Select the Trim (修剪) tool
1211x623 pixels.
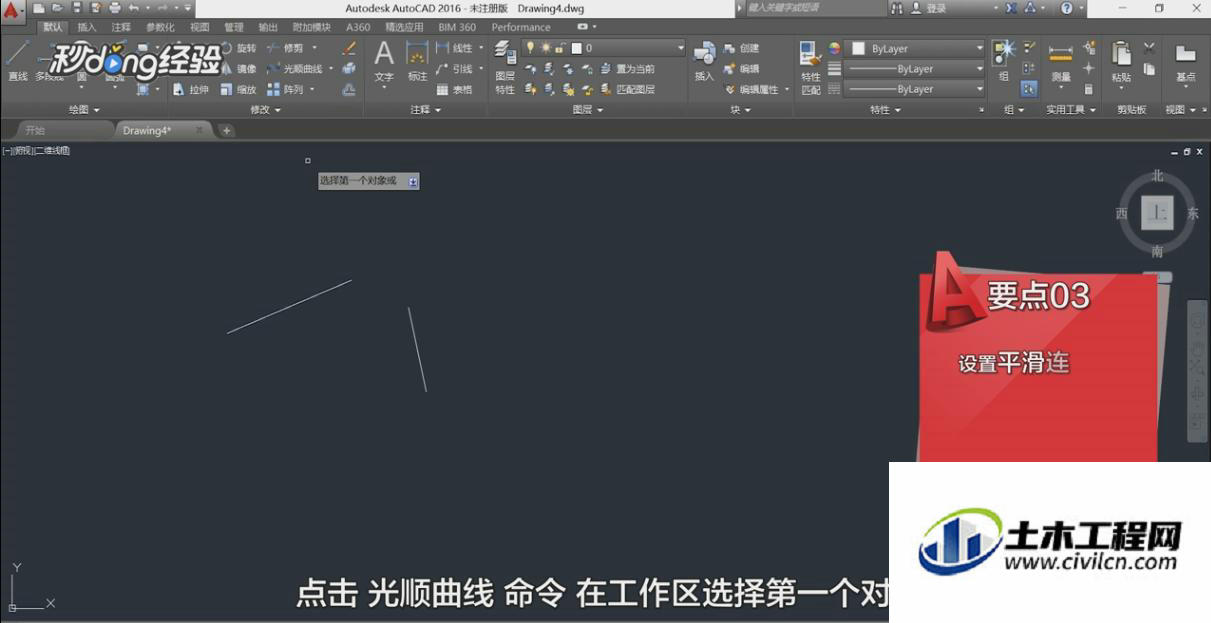pos(285,48)
